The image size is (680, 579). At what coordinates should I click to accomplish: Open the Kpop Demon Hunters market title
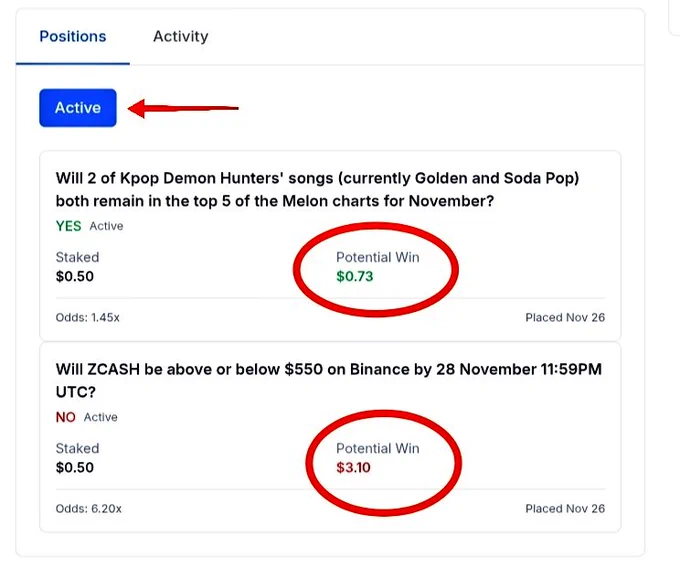pos(317,190)
